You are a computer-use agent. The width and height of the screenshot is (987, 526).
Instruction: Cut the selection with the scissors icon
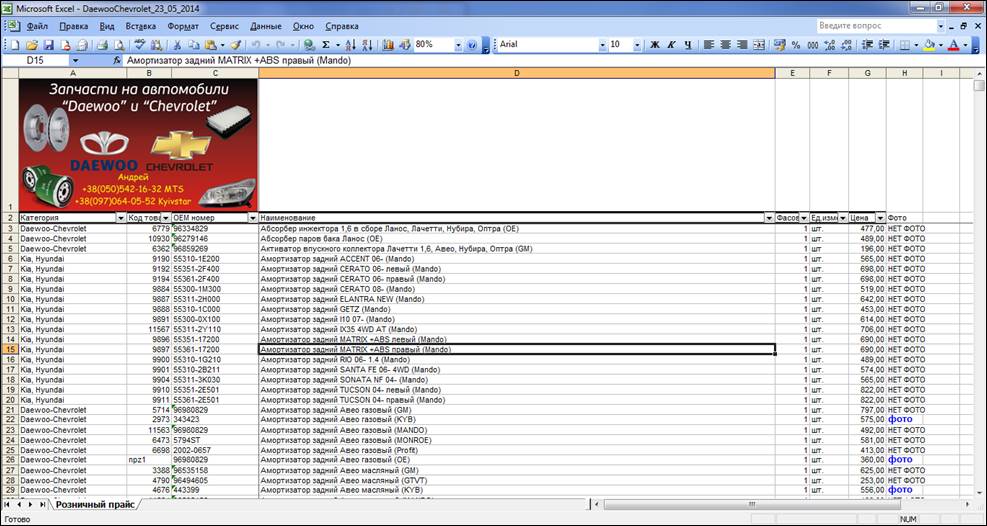pyautogui.click(x=178, y=45)
